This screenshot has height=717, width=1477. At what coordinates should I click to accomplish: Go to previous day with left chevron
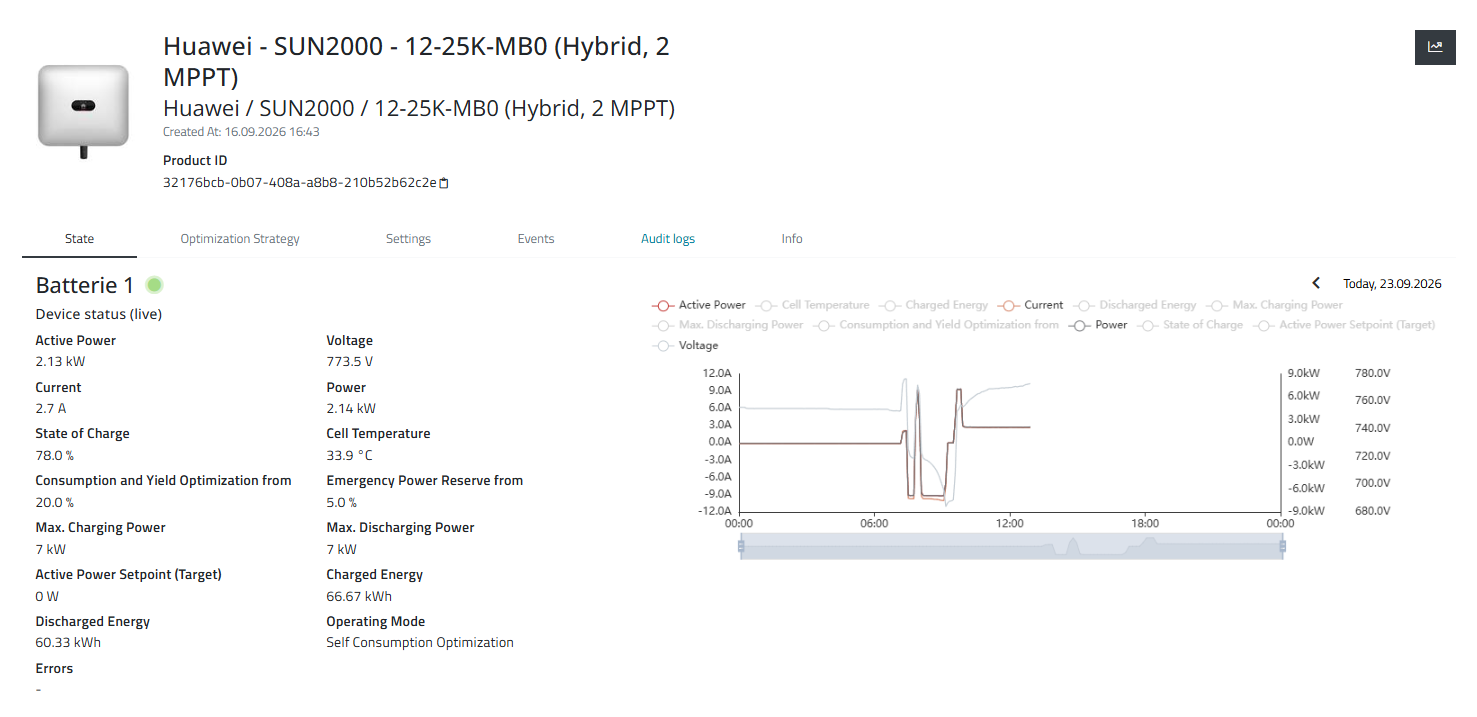(x=1316, y=284)
